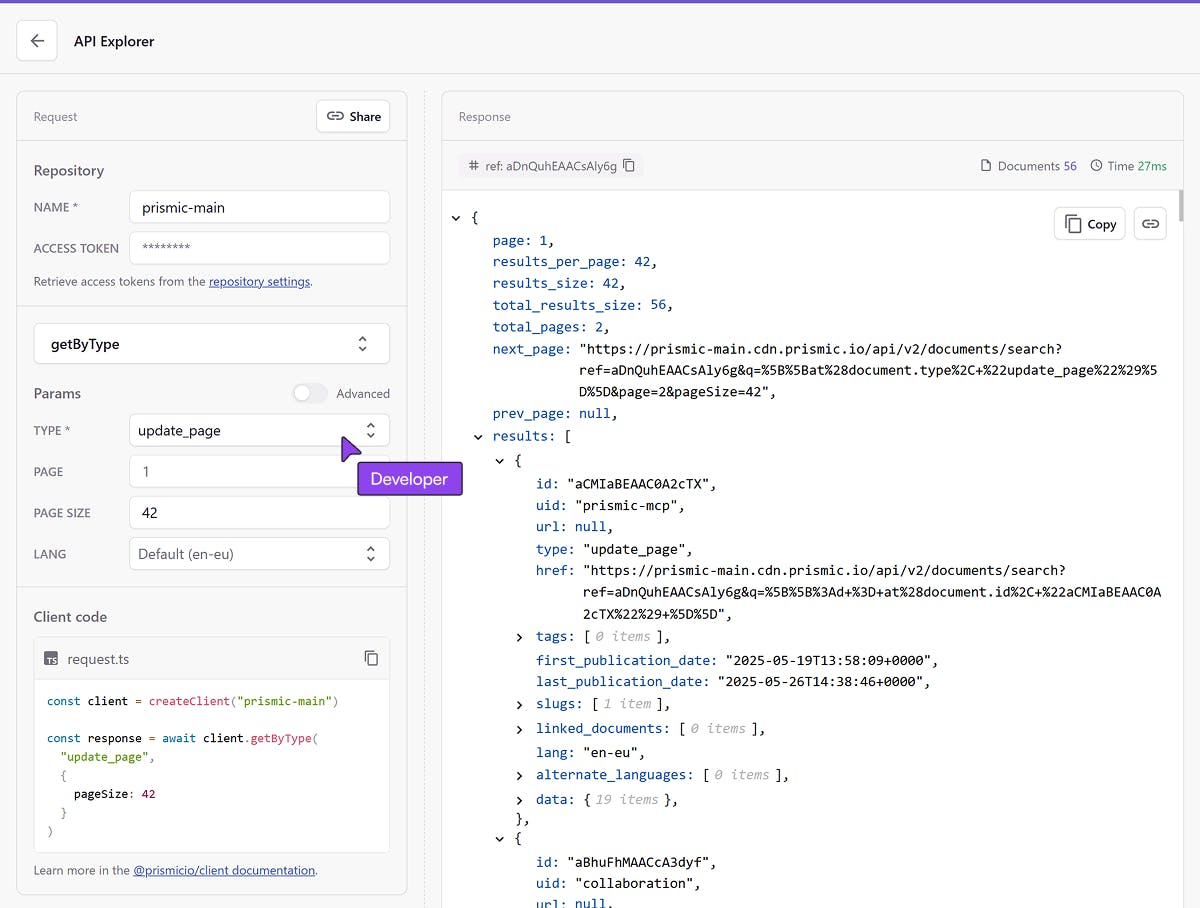This screenshot has width=1200, height=908.
Task: Click the hash icon beside ref
Action: [474, 166]
